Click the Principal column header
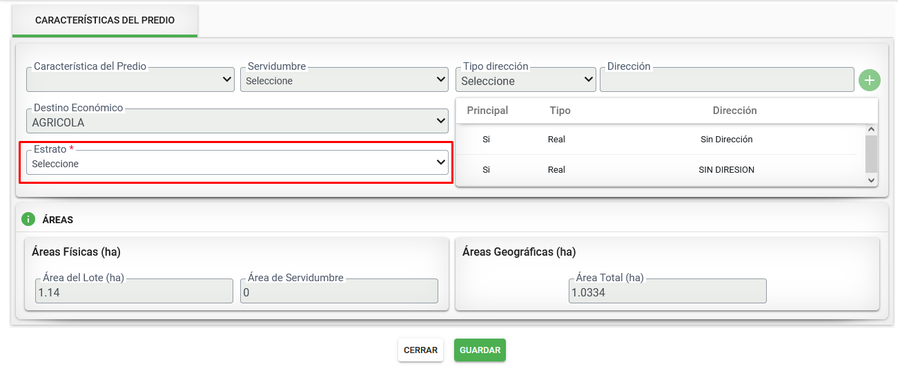 tap(487, 110)
